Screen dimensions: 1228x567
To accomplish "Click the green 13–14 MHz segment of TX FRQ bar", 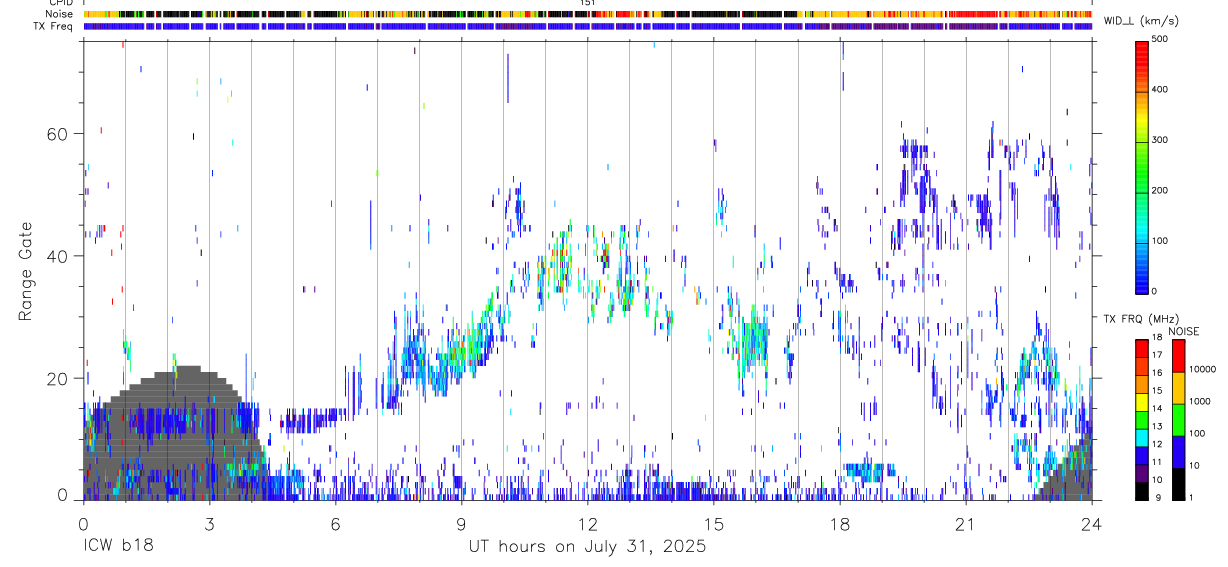I will click(1142, 420).
